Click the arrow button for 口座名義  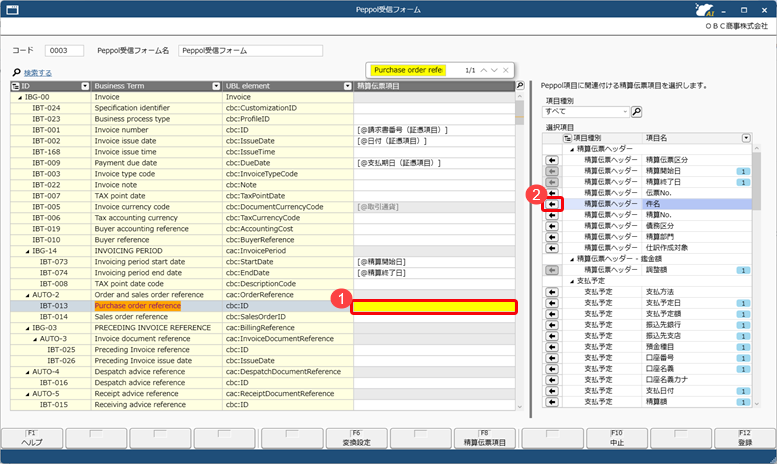[552, 369]
